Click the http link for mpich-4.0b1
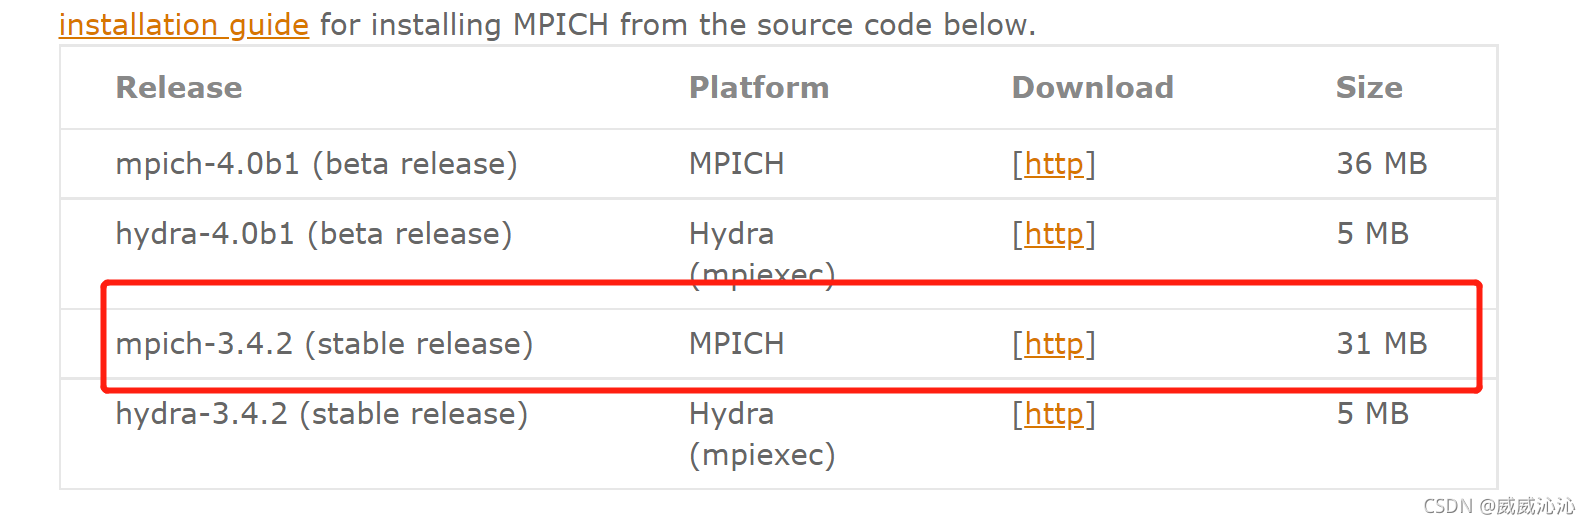The height and width of the screenshot is (524, 1591). click(1054, 163)
